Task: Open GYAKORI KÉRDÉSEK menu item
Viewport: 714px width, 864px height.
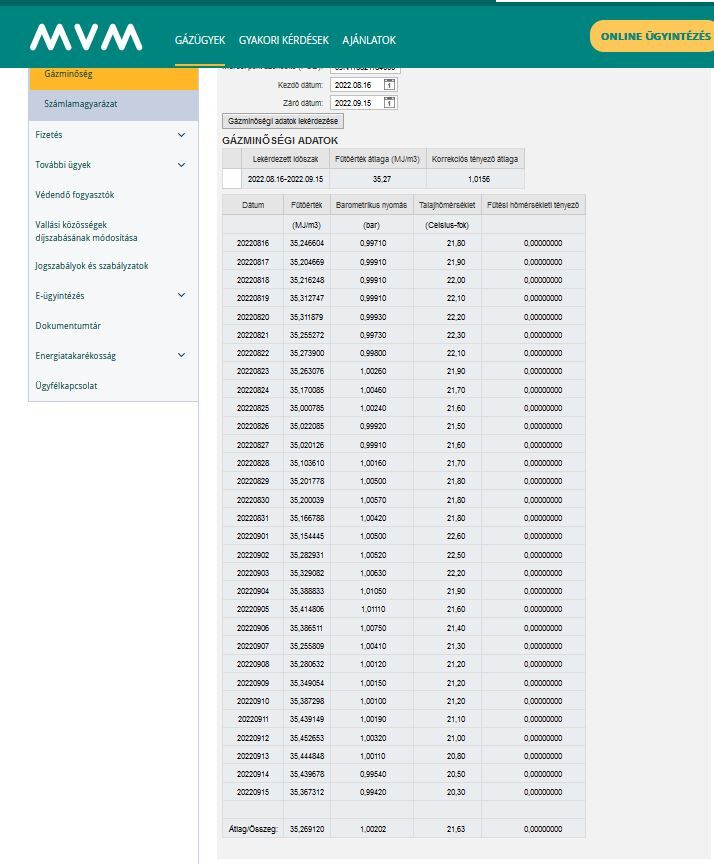Action: tap(284, 40)
